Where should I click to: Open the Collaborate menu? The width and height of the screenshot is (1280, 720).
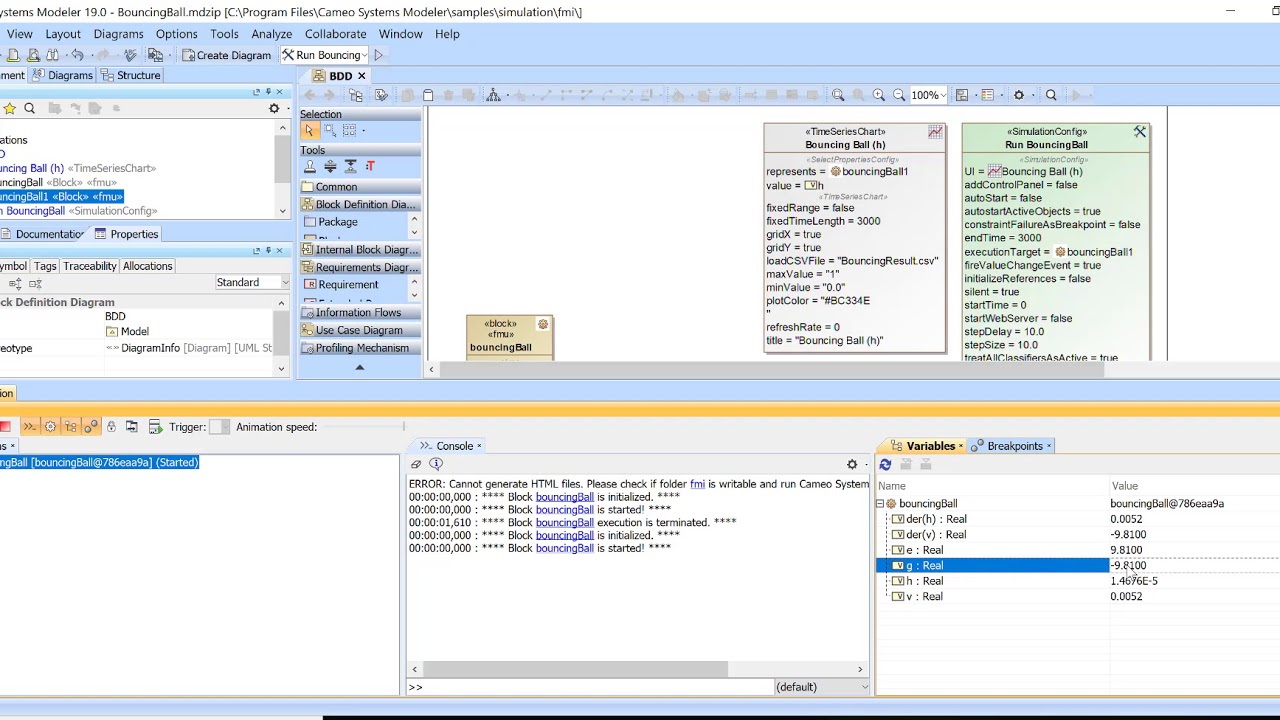(x=336, y=34)
